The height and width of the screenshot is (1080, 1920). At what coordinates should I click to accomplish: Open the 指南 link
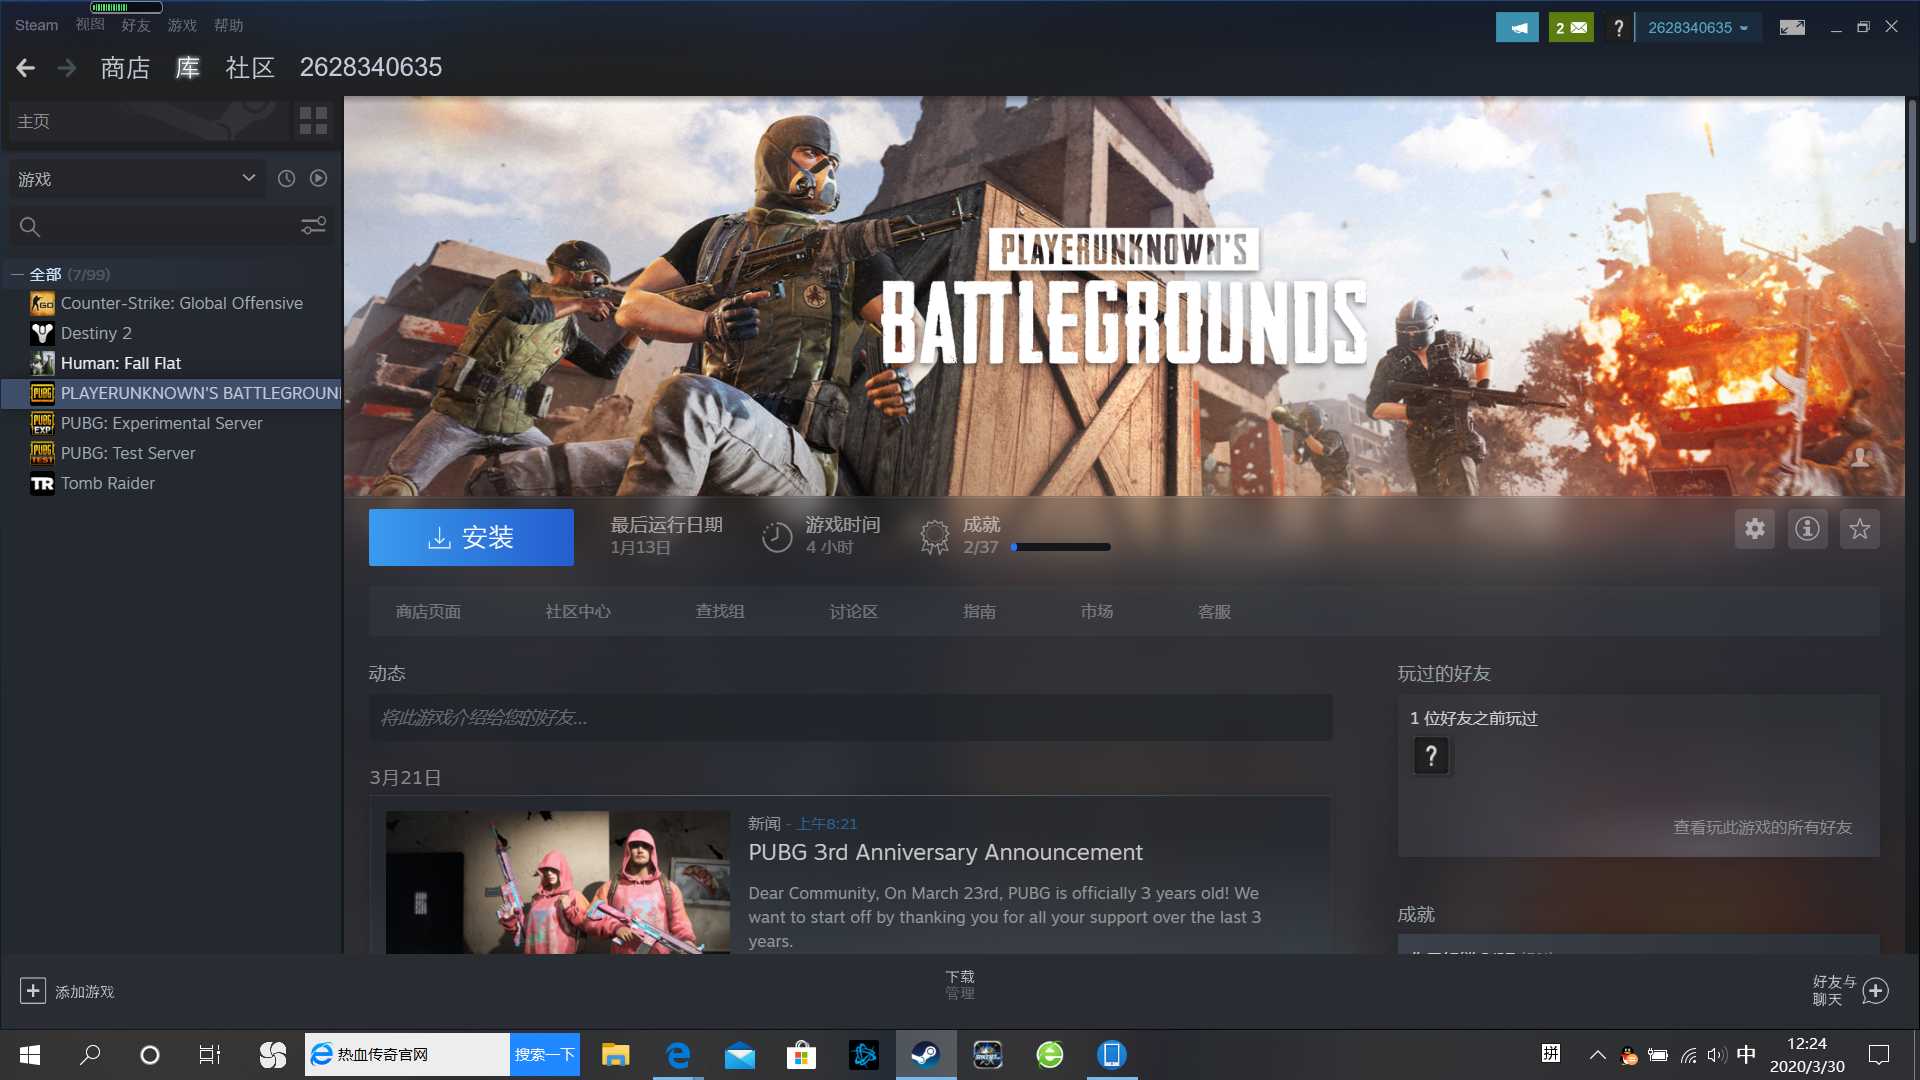click(979, 611)
